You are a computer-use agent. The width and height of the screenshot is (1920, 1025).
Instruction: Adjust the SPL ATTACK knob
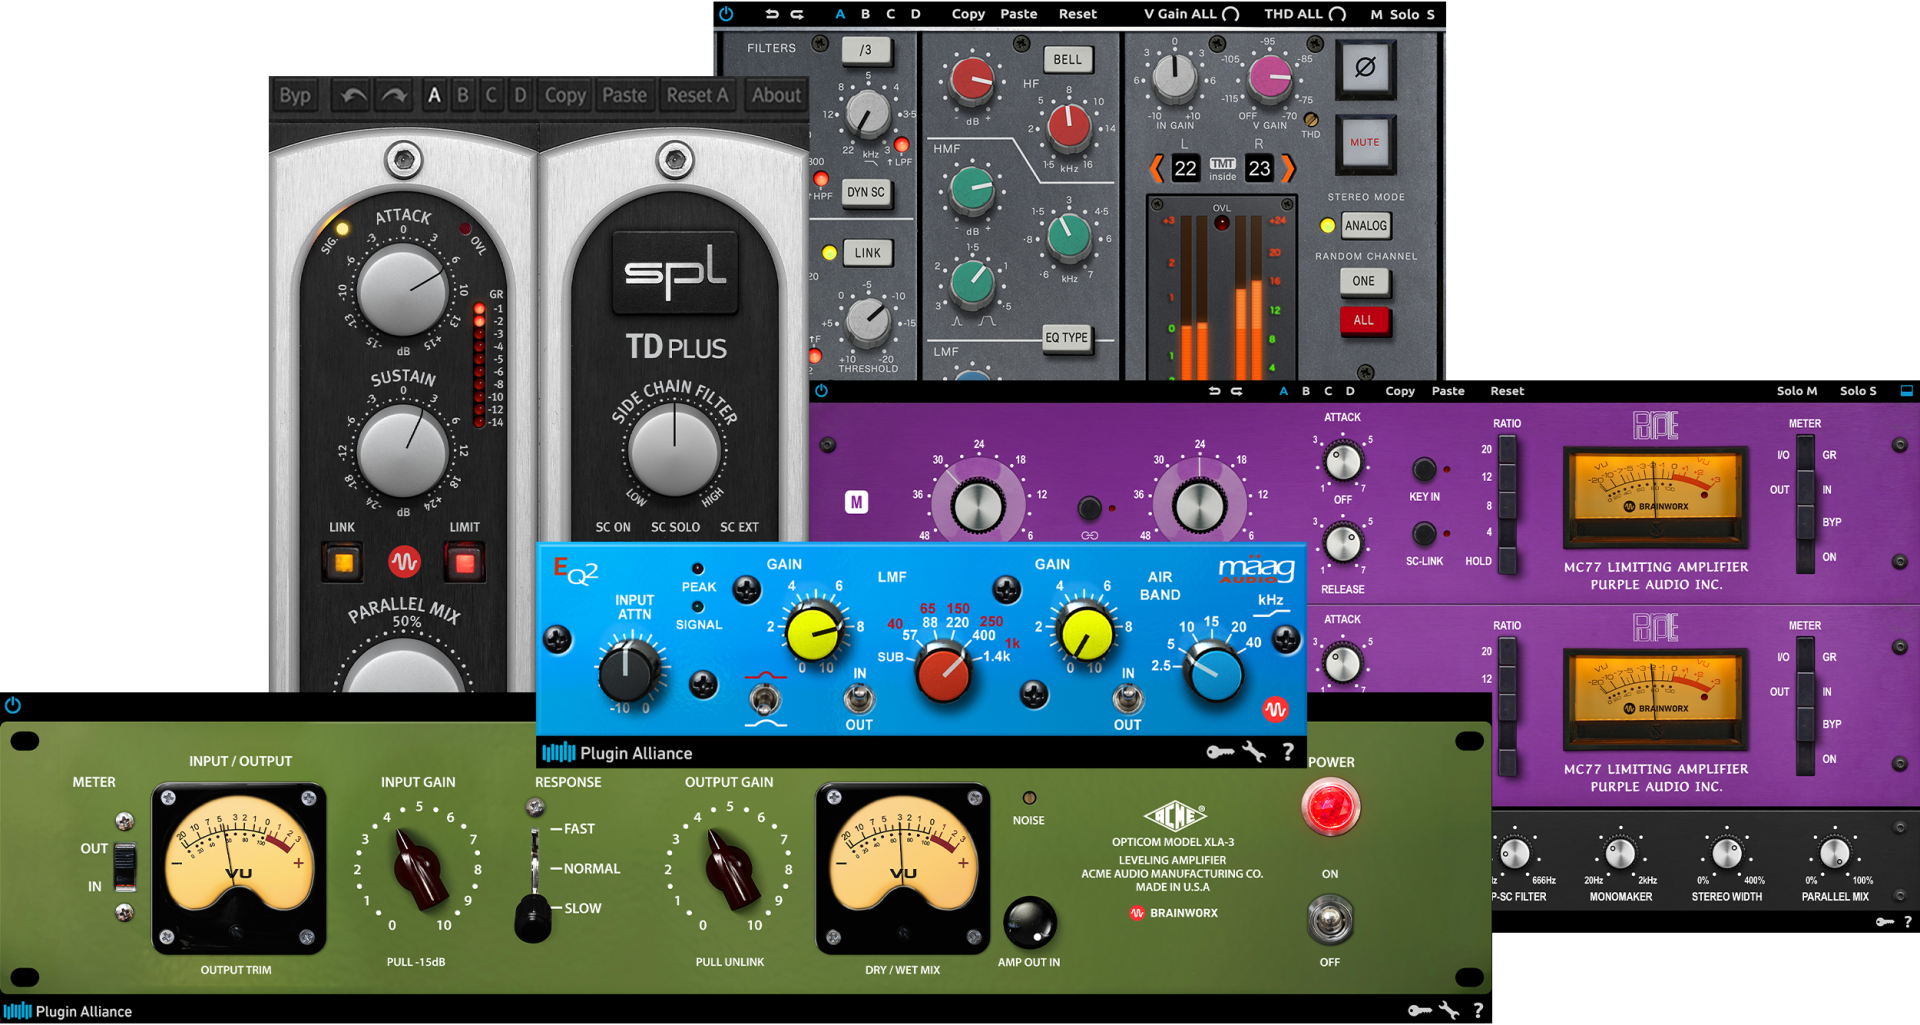403,292
